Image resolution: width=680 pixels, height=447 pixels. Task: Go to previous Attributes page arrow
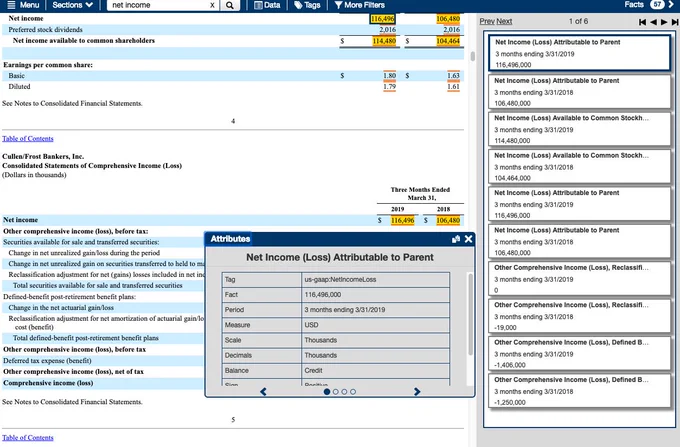(x=263, y=392)
